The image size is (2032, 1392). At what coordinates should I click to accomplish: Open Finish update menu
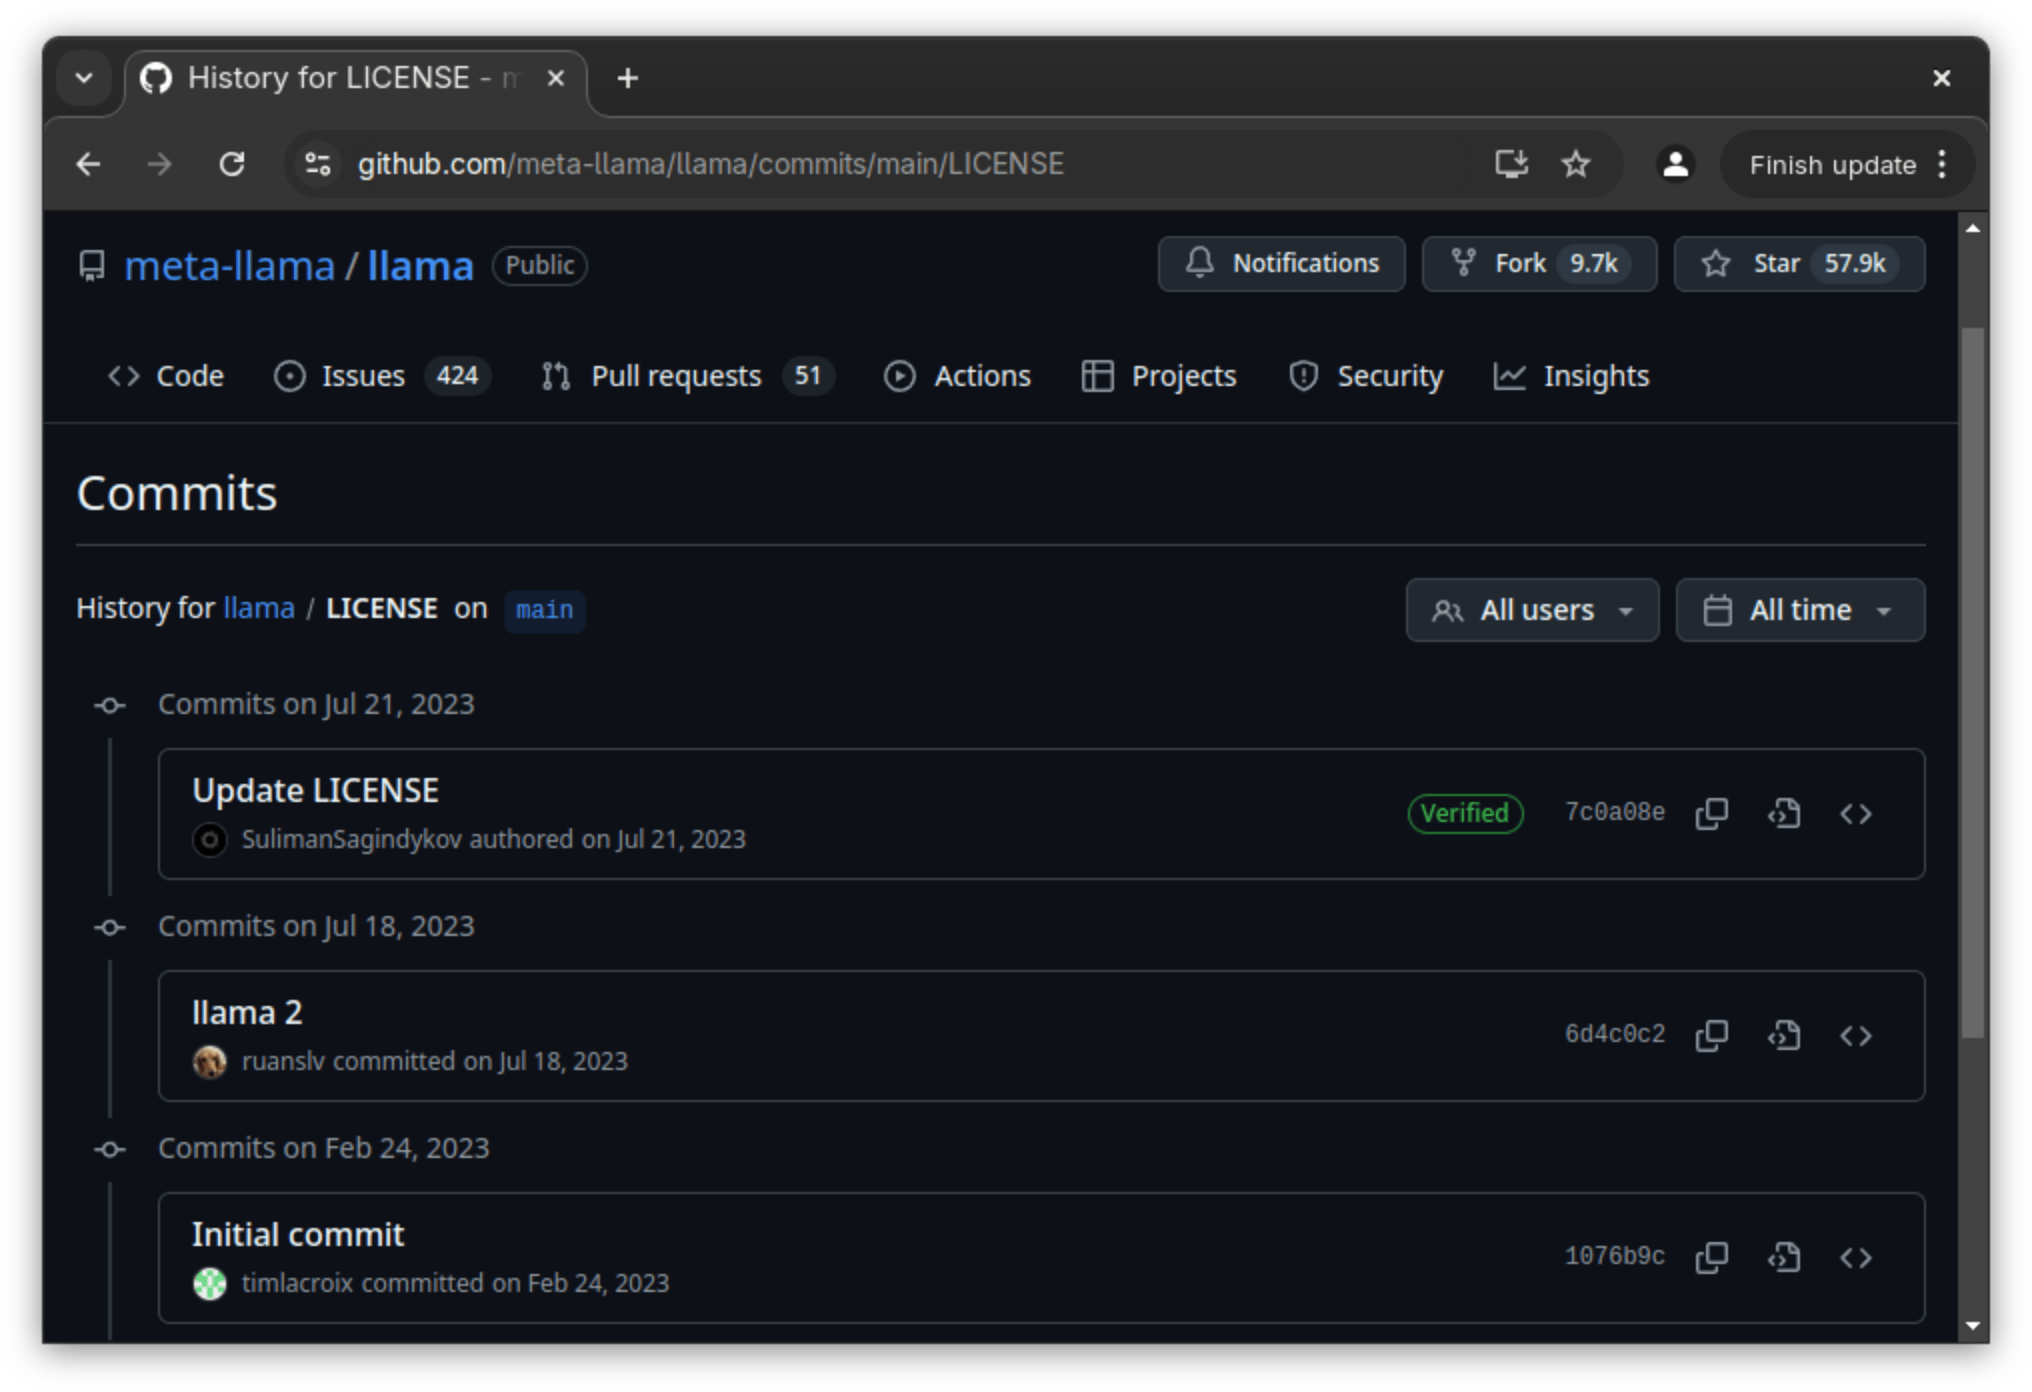pos(1846,164)
